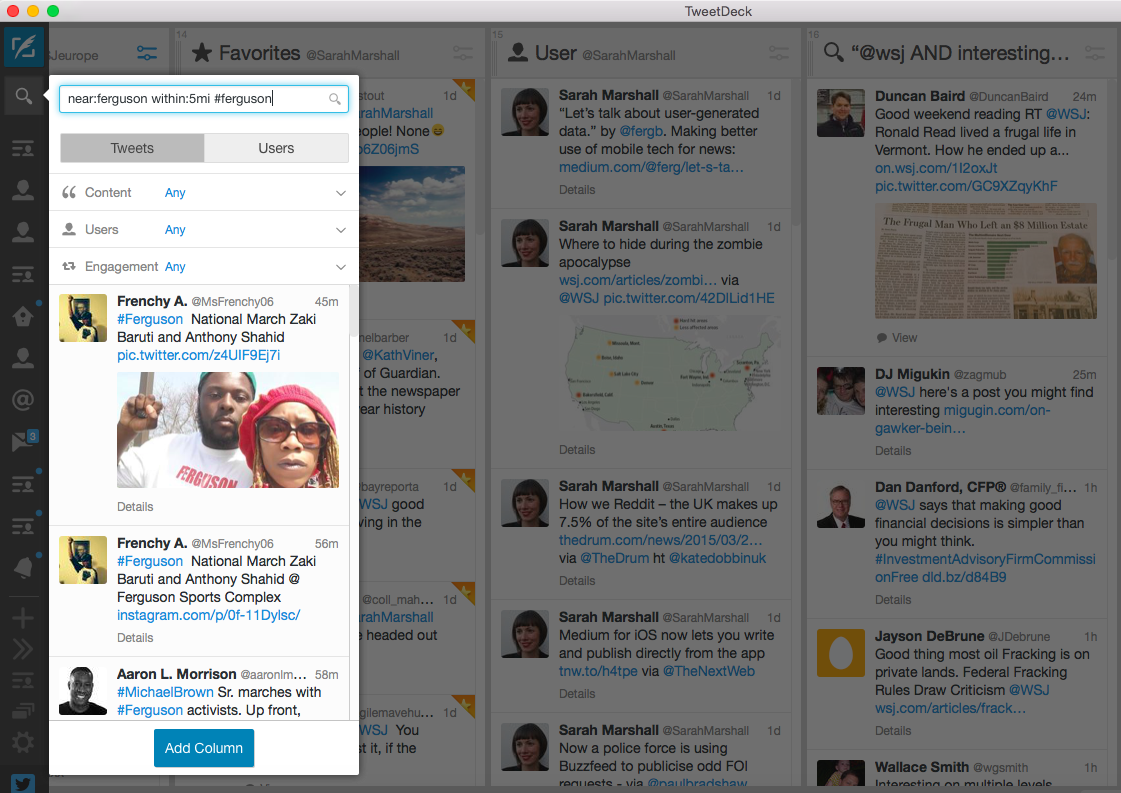This screenshot has width=1121, height=793.
Task: Open column options for the europe column
Action: [147, 54]
